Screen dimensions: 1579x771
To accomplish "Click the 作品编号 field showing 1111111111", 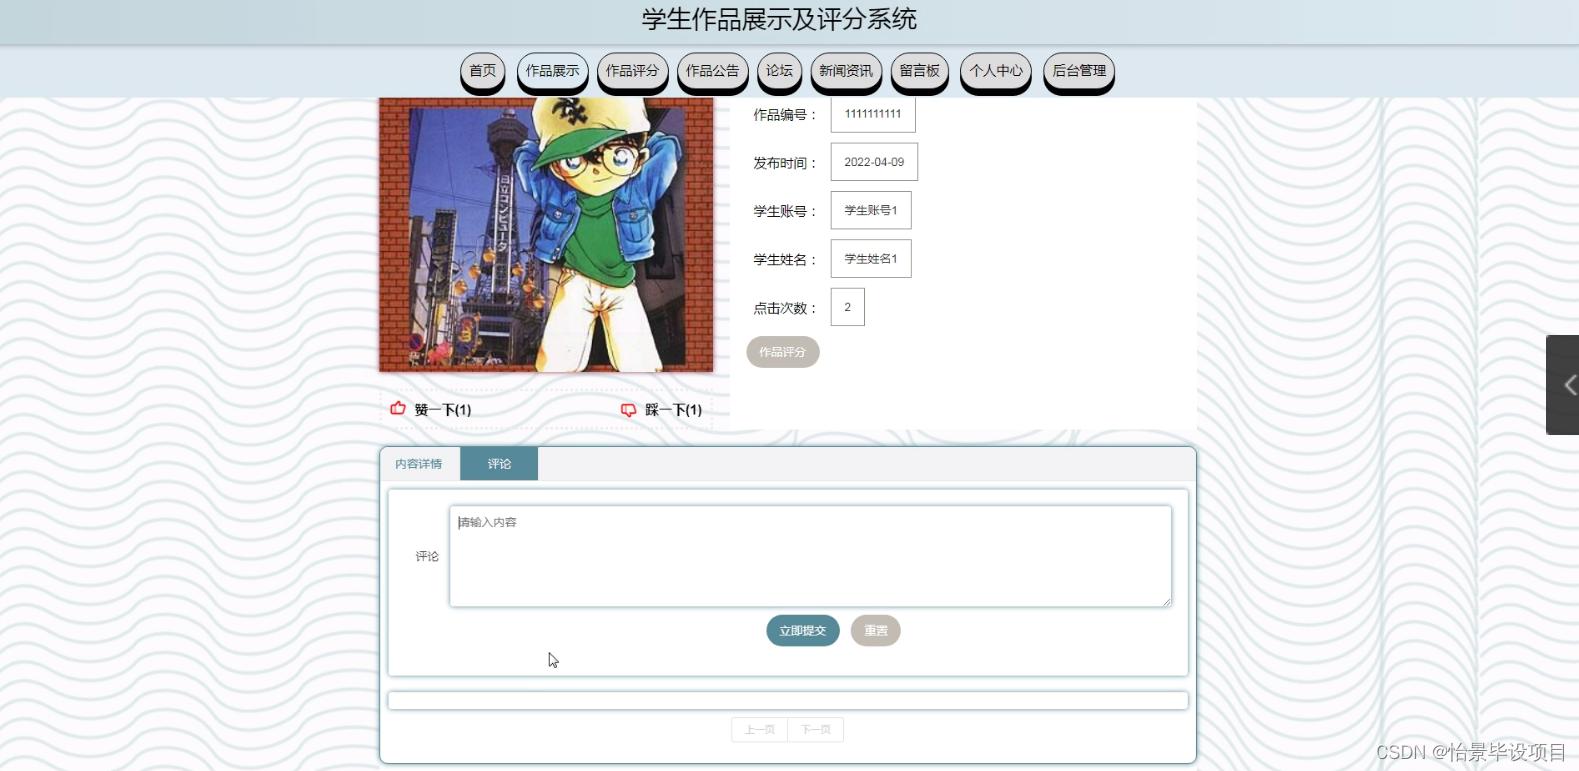I will 873,114.
